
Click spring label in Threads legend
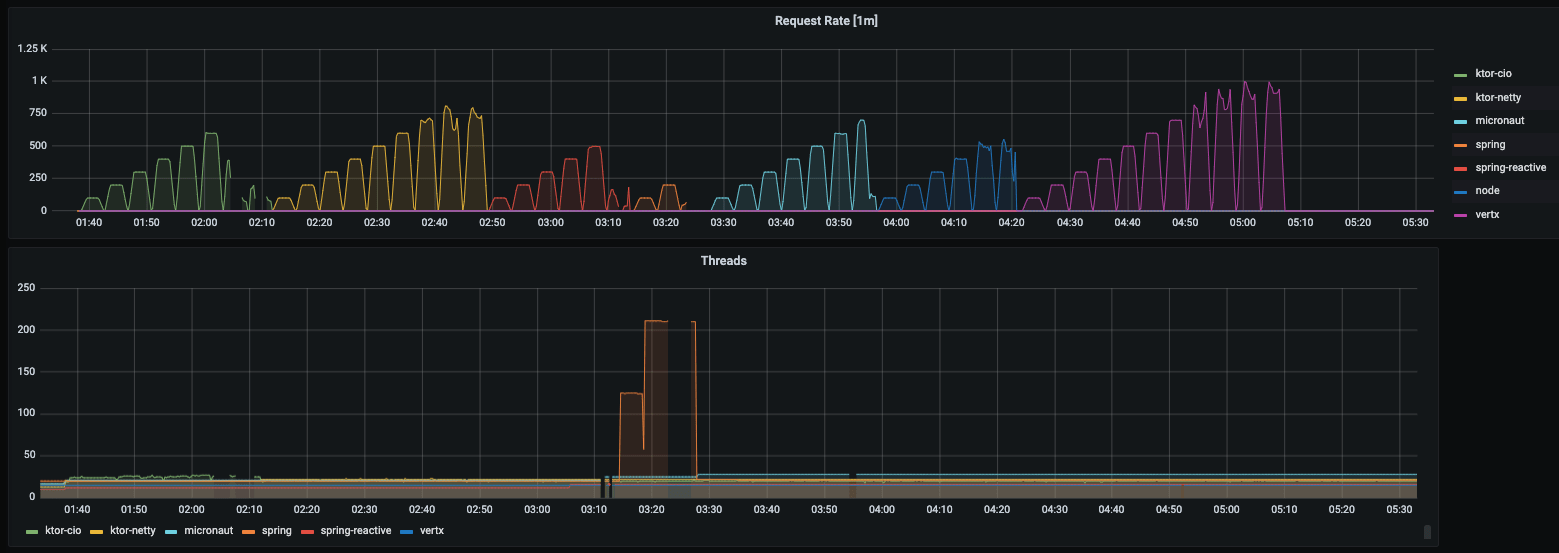[276, 531]
